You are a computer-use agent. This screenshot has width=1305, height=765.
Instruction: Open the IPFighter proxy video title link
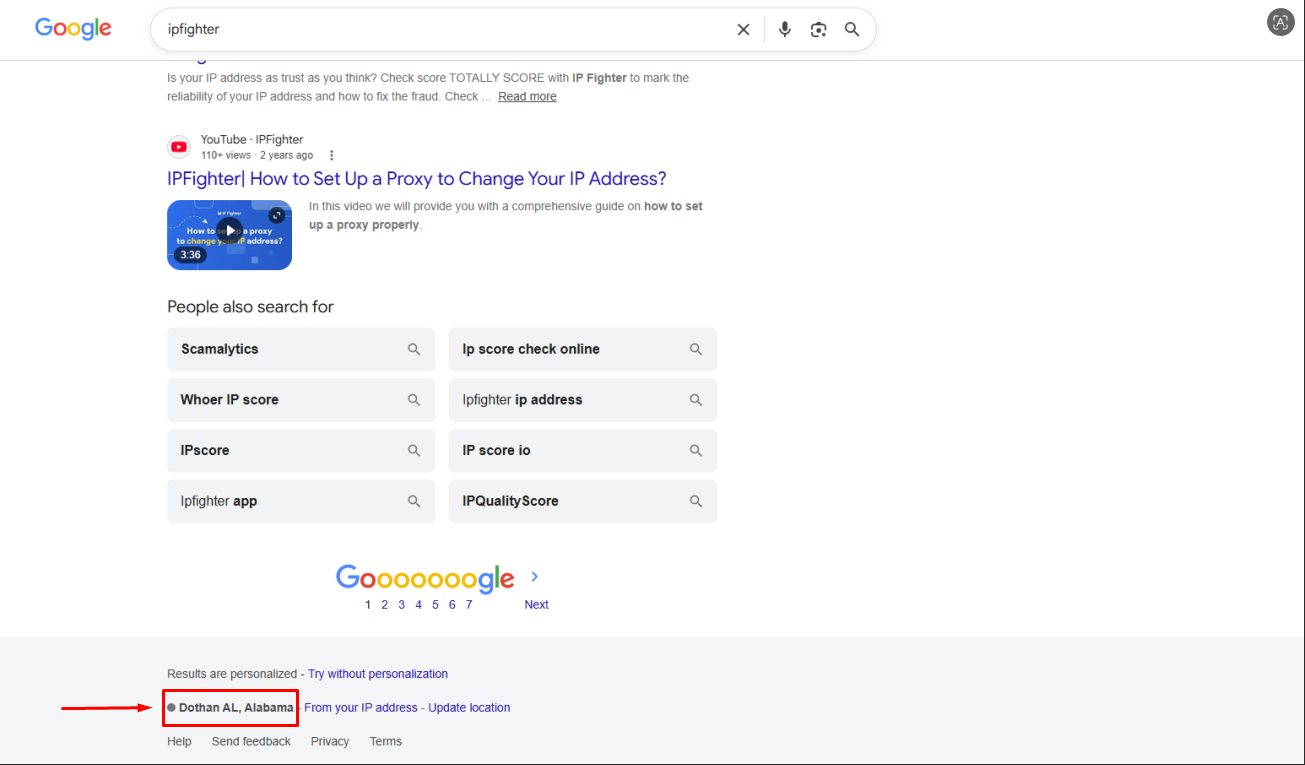[417, 179]
